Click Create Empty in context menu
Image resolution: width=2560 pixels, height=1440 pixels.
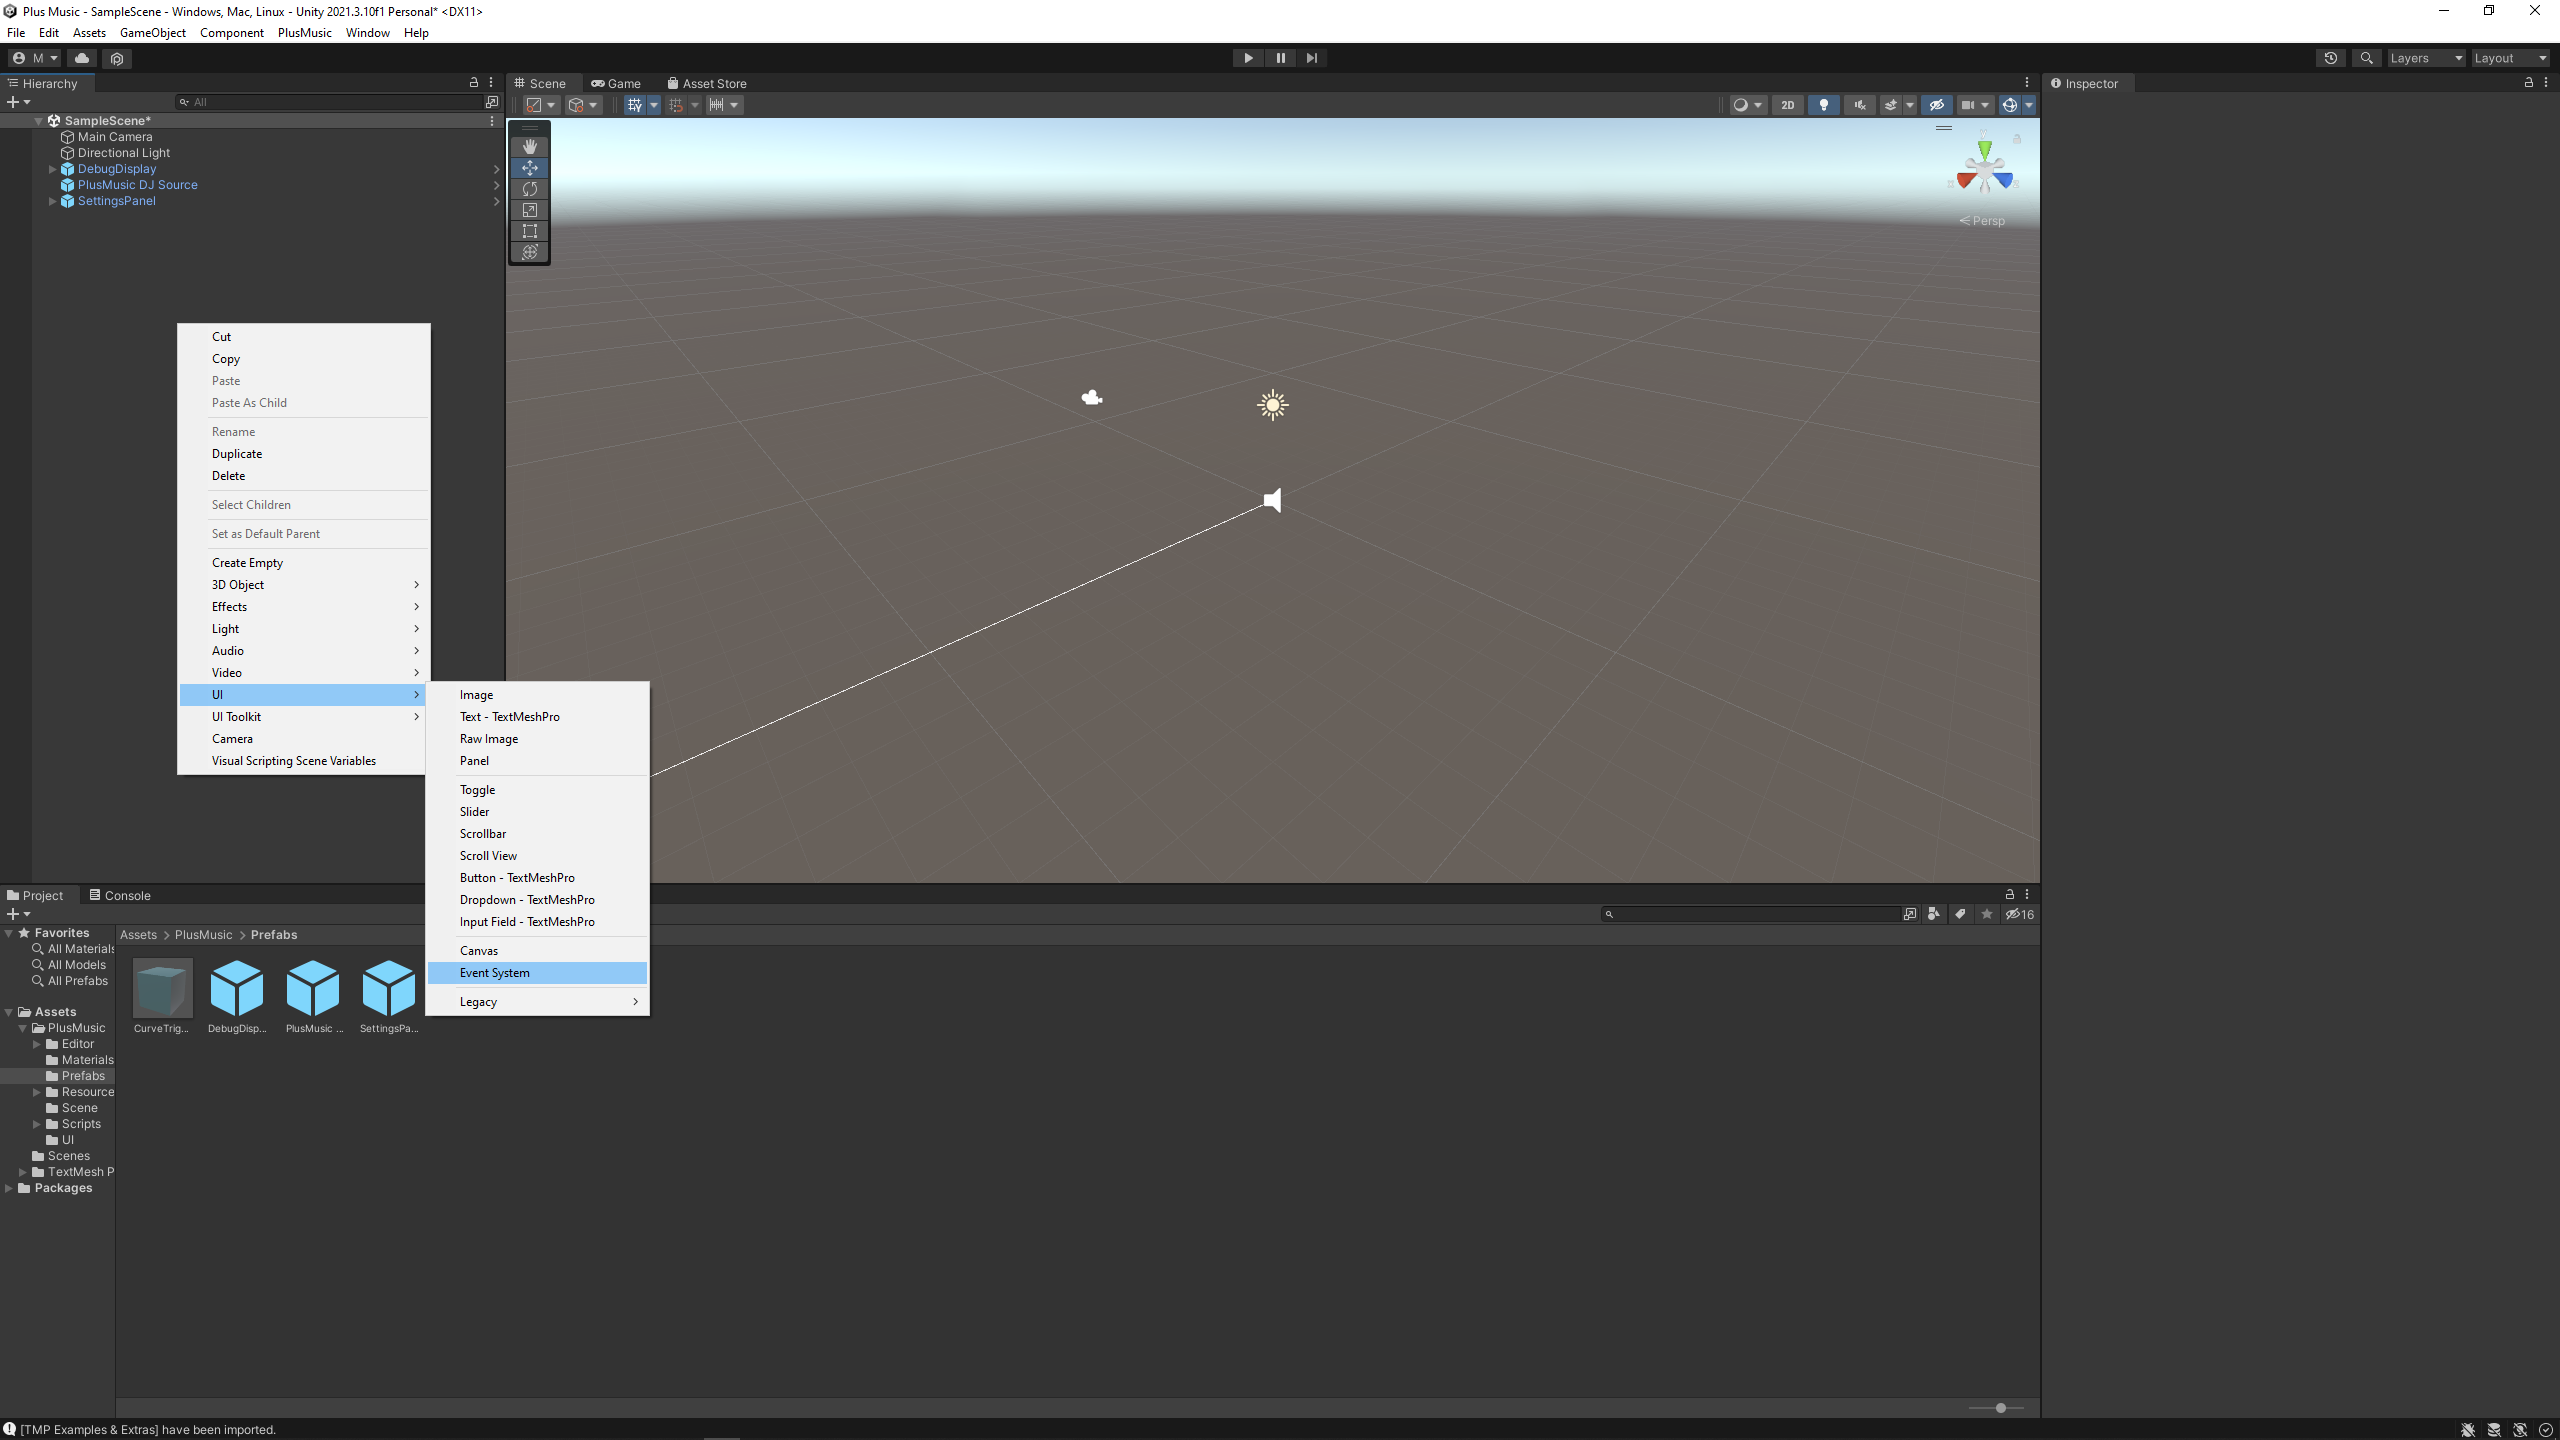tap(247, 563)
